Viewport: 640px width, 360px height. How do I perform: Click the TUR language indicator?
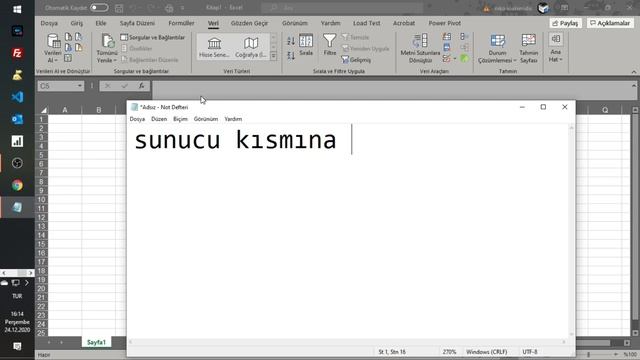17,296
